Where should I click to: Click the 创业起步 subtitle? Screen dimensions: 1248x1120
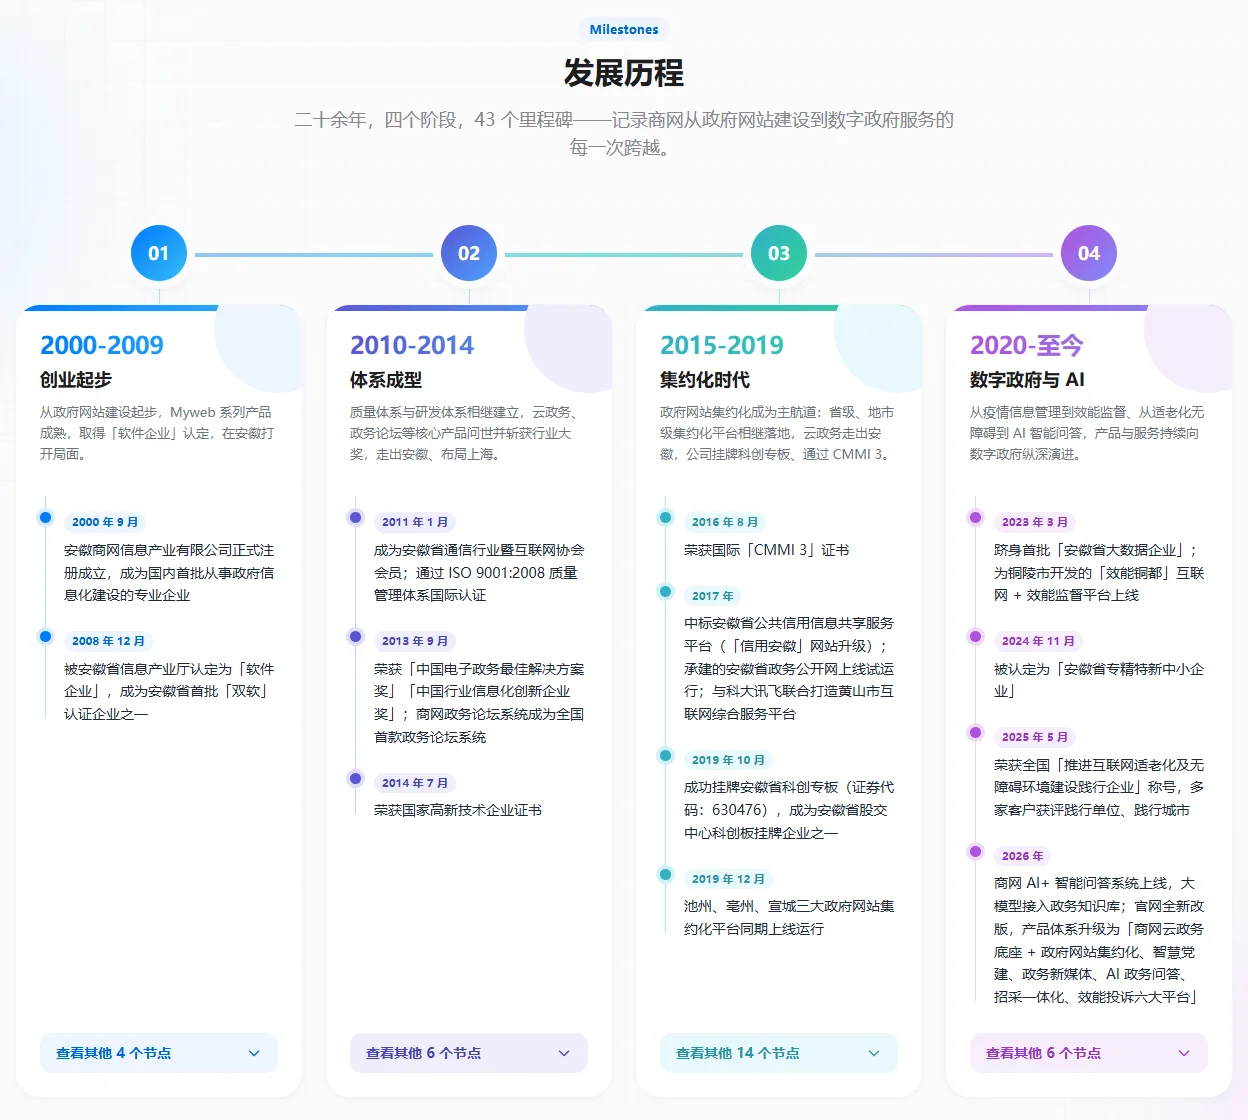[x=76, y=380]
